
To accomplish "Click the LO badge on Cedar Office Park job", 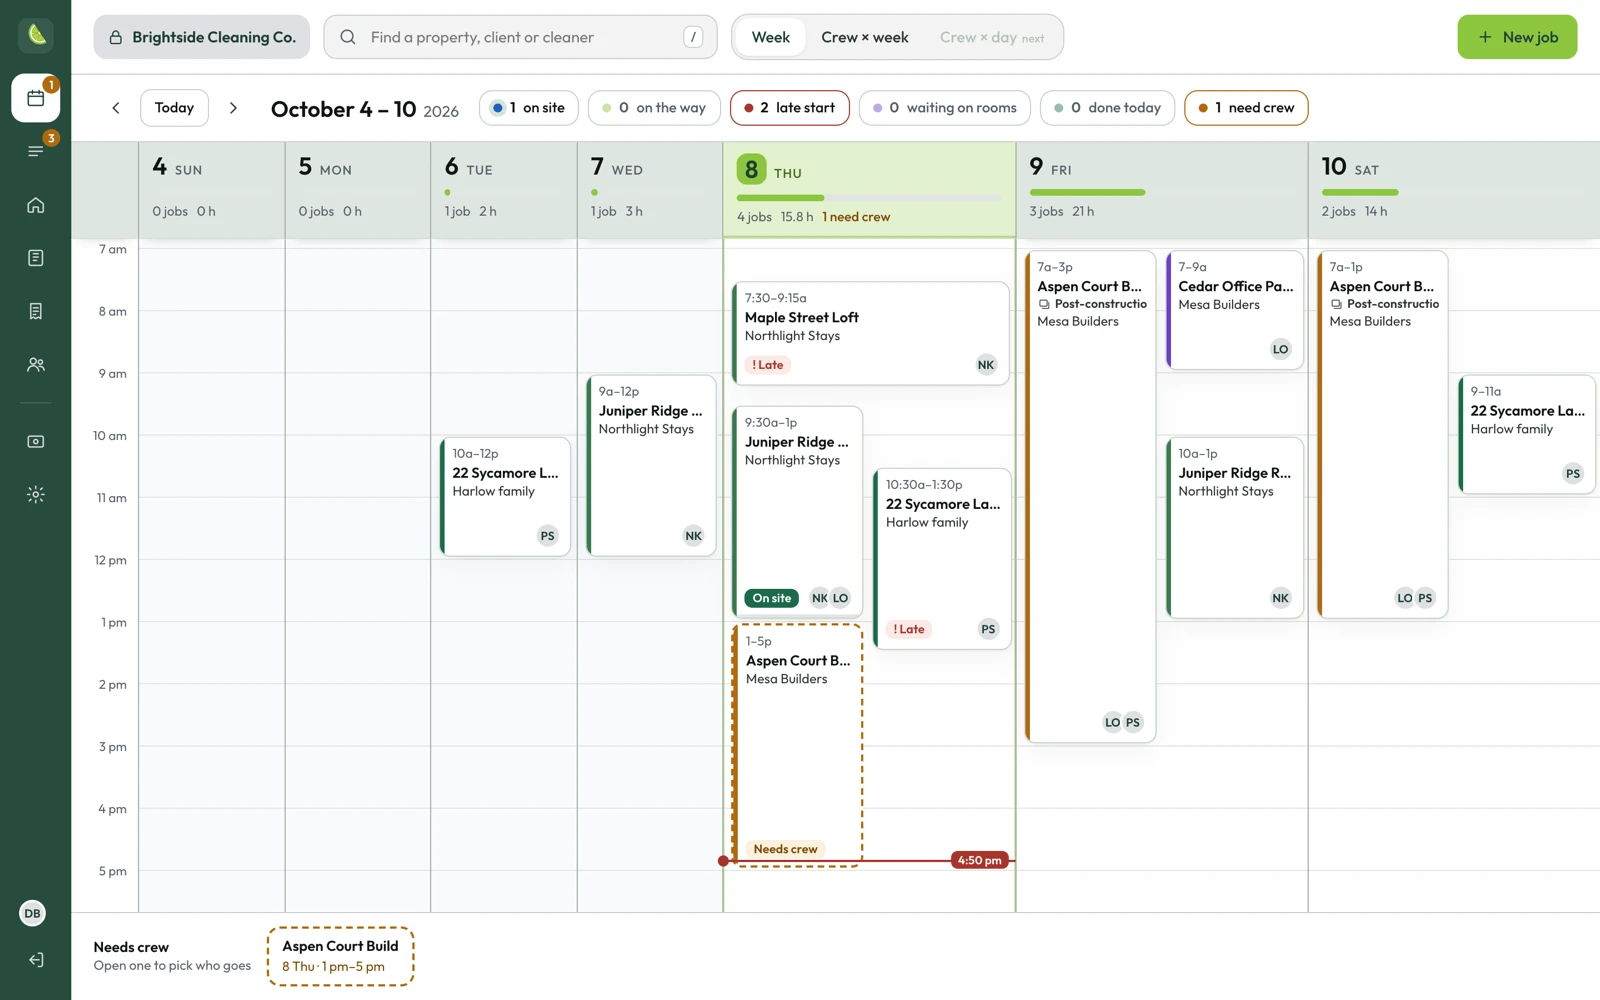I will 1280,349.
